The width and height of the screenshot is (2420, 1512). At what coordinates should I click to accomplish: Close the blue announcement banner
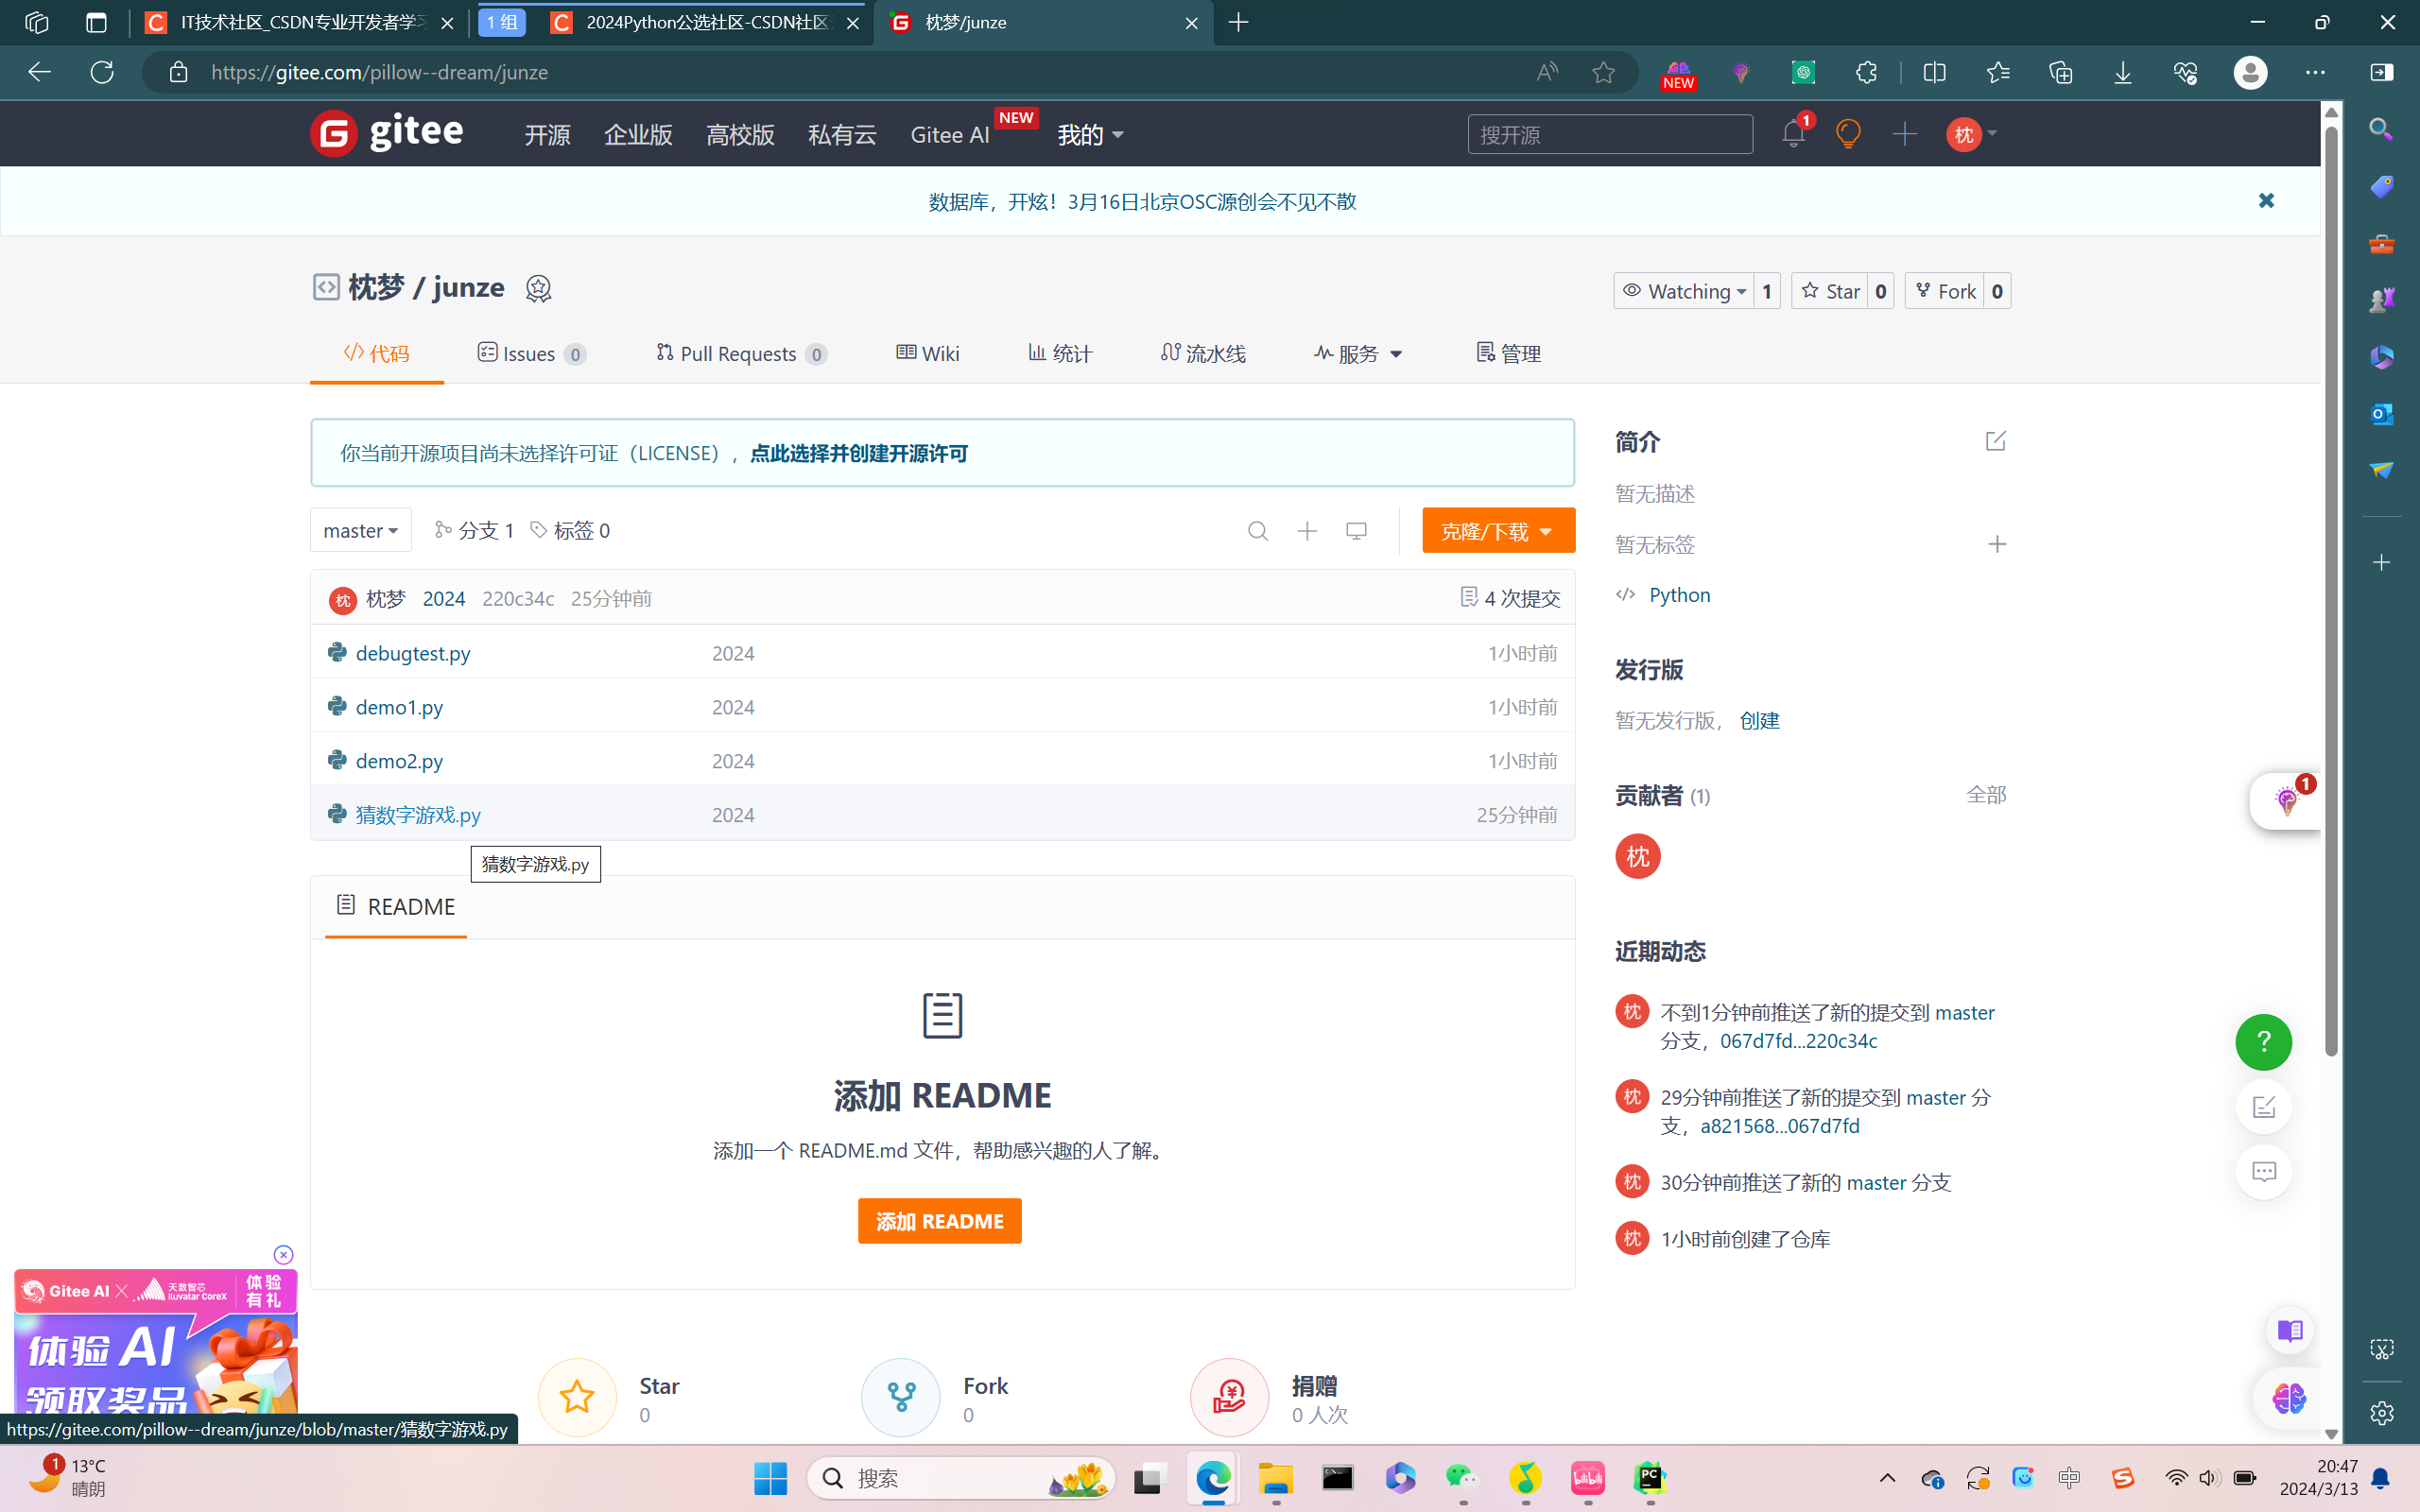point(2266,201)
